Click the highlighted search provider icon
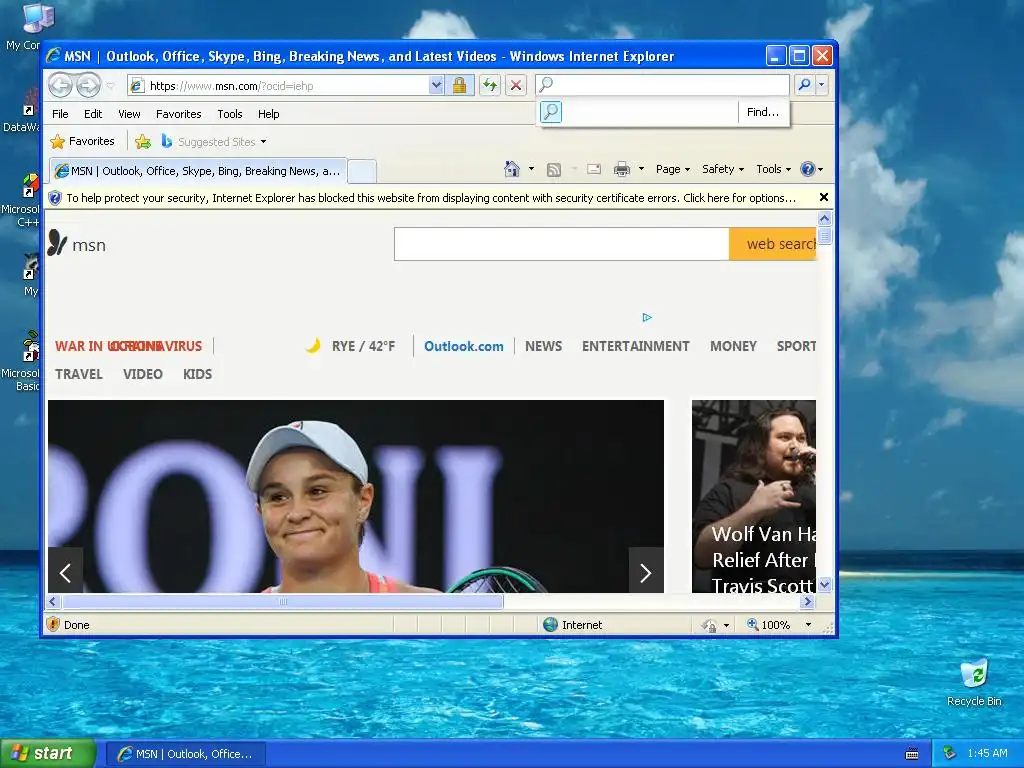 pyautogui.click(x=551, y=112)
